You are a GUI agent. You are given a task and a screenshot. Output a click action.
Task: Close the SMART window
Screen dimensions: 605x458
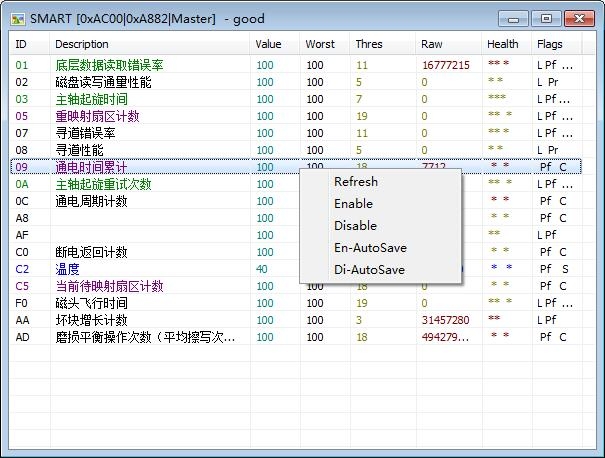(579, 19)
